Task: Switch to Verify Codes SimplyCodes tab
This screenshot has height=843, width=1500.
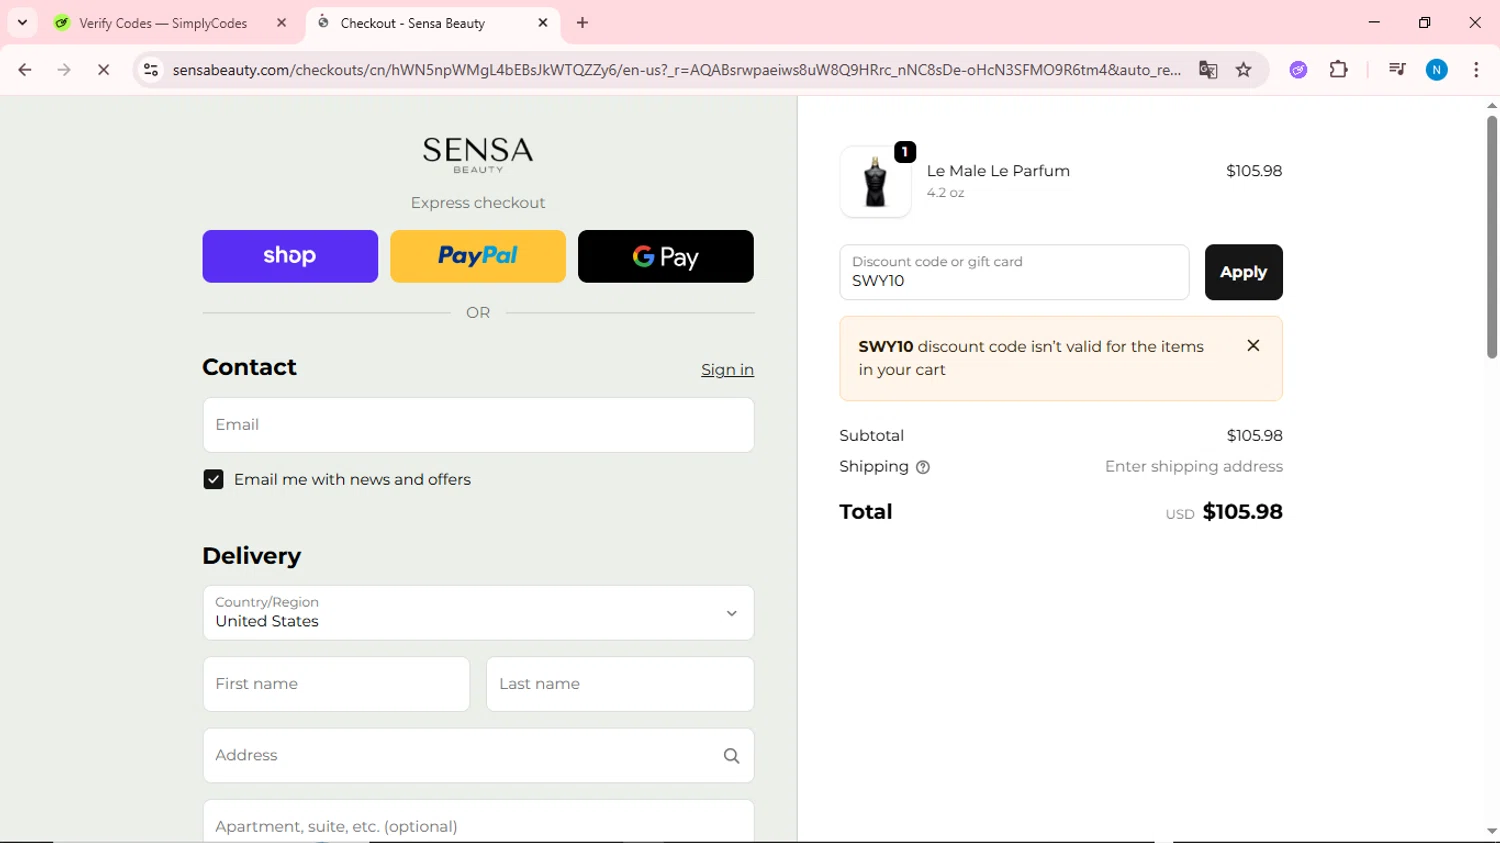Action: [163, 23]
